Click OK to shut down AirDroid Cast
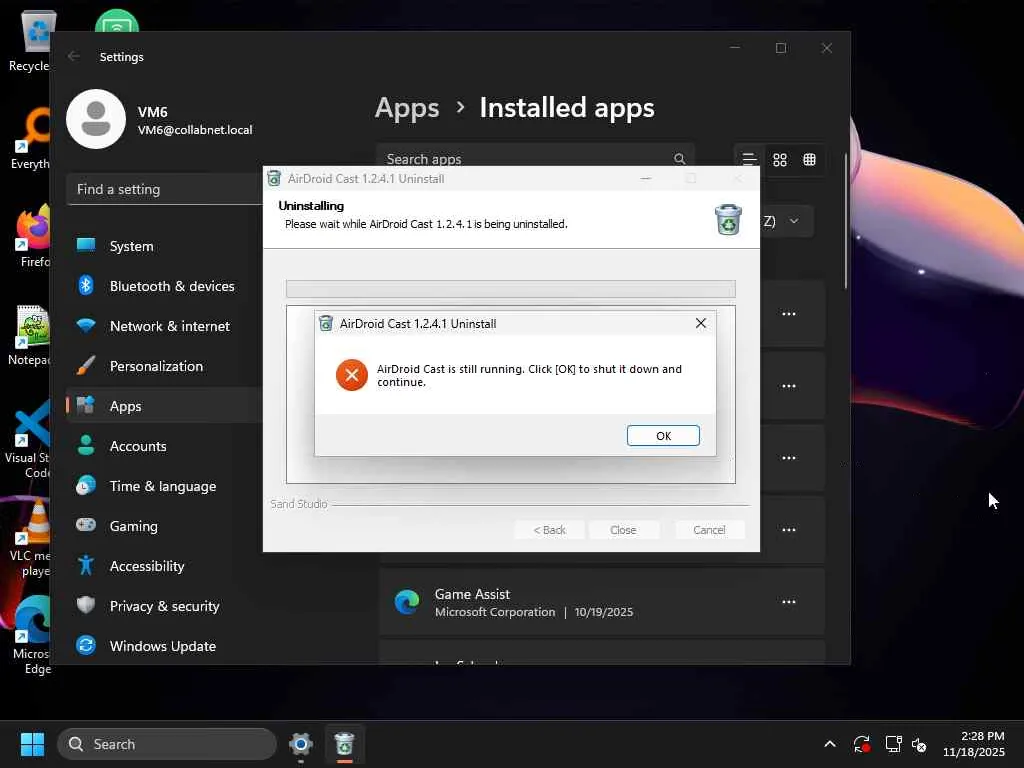1024x768 pixels. pyautogui.click(x=663, y=436)
